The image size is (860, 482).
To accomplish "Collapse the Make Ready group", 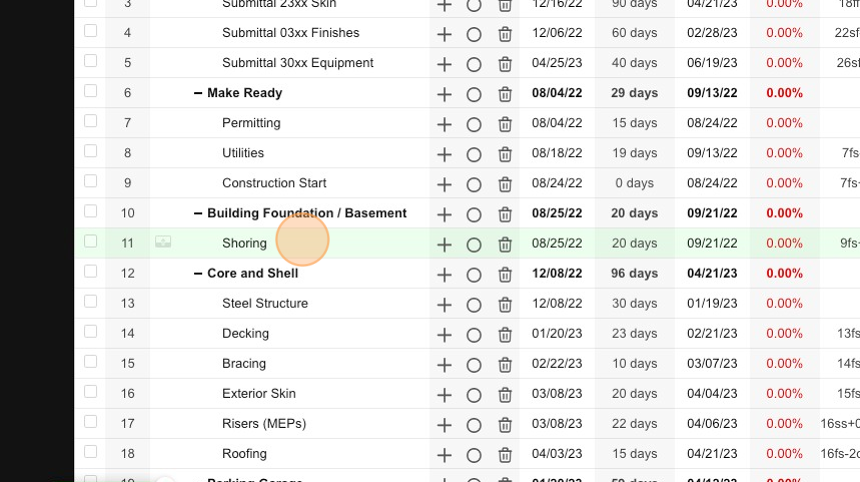I will [198, 93].
